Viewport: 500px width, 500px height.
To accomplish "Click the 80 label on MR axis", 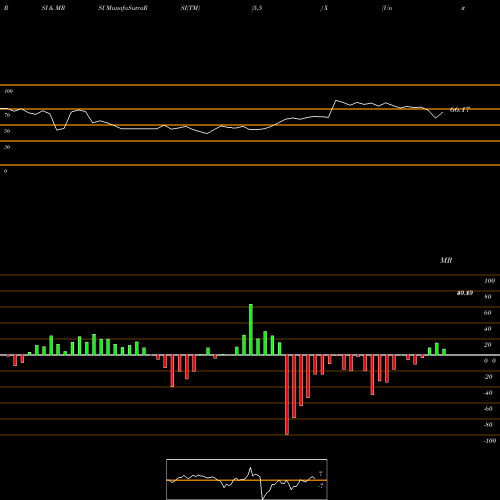I will coord(488,297).
